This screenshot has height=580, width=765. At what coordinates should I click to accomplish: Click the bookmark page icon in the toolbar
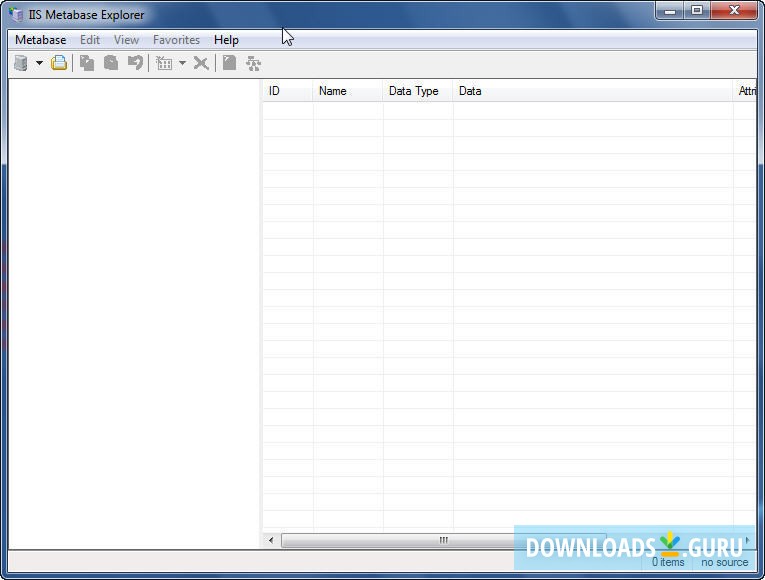coord(229,63)
